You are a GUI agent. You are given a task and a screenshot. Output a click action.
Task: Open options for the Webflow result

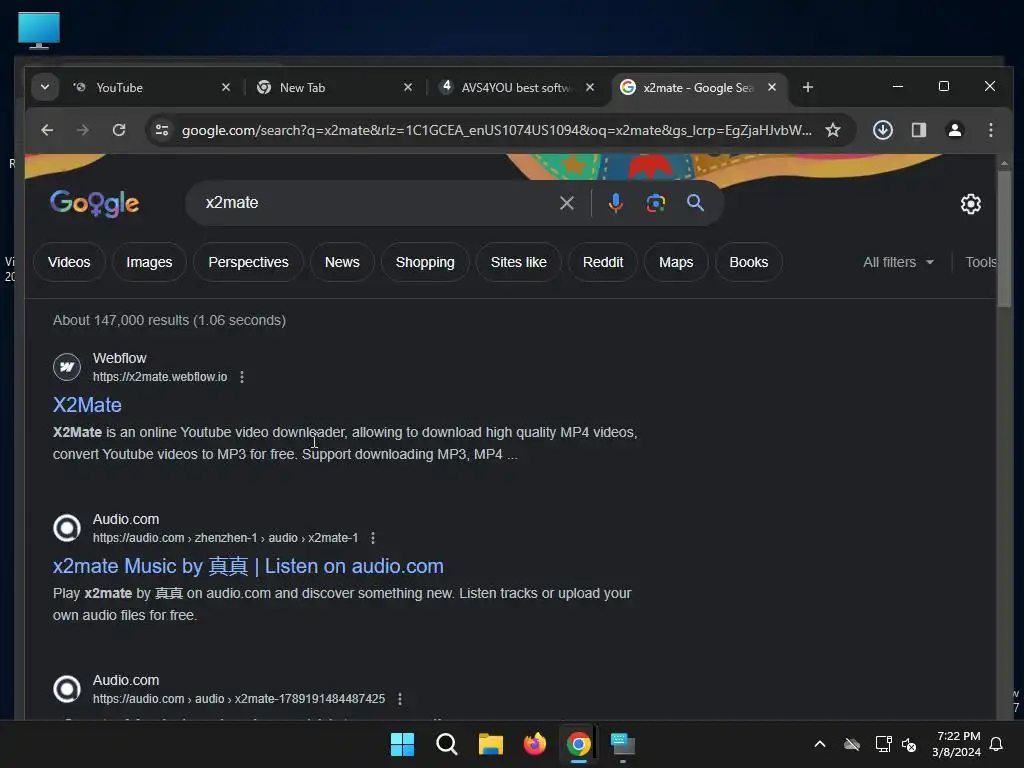tap(242, 377)
